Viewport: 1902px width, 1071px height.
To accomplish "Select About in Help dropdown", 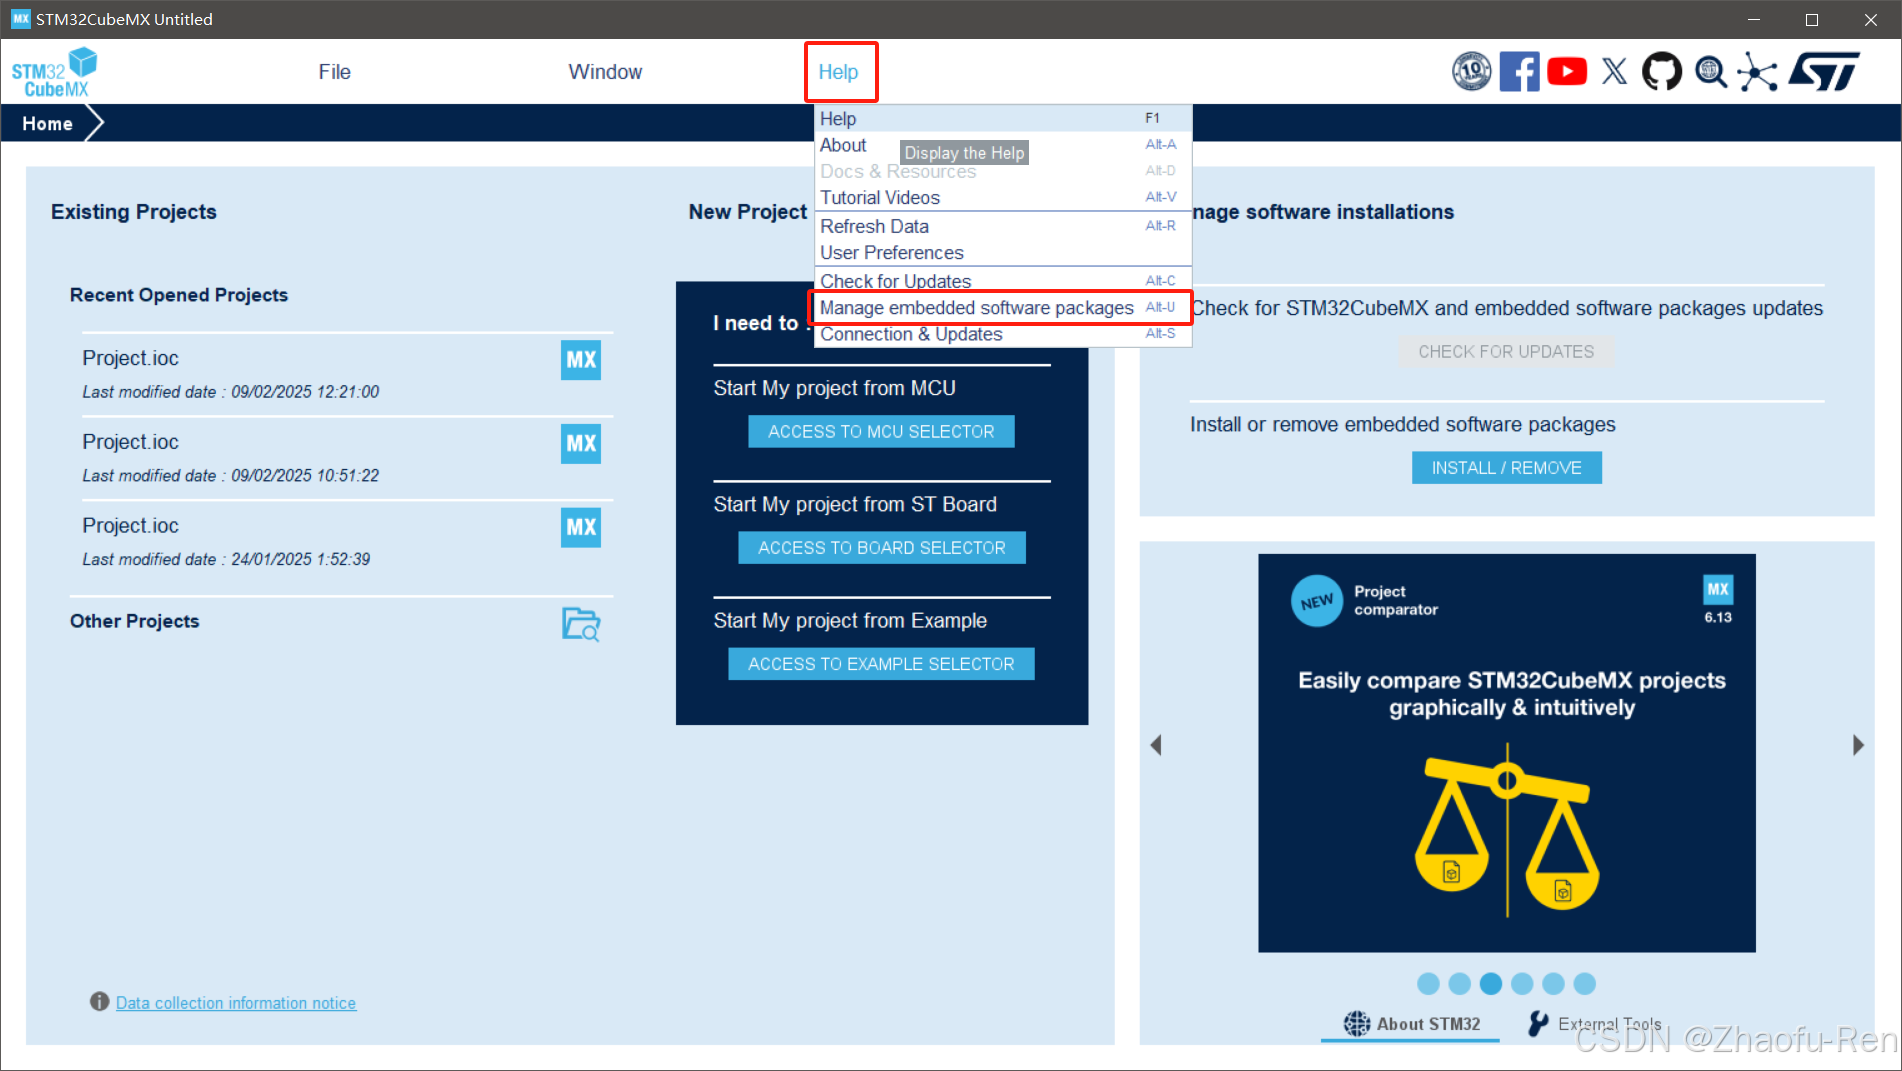I will (1003, 145).
